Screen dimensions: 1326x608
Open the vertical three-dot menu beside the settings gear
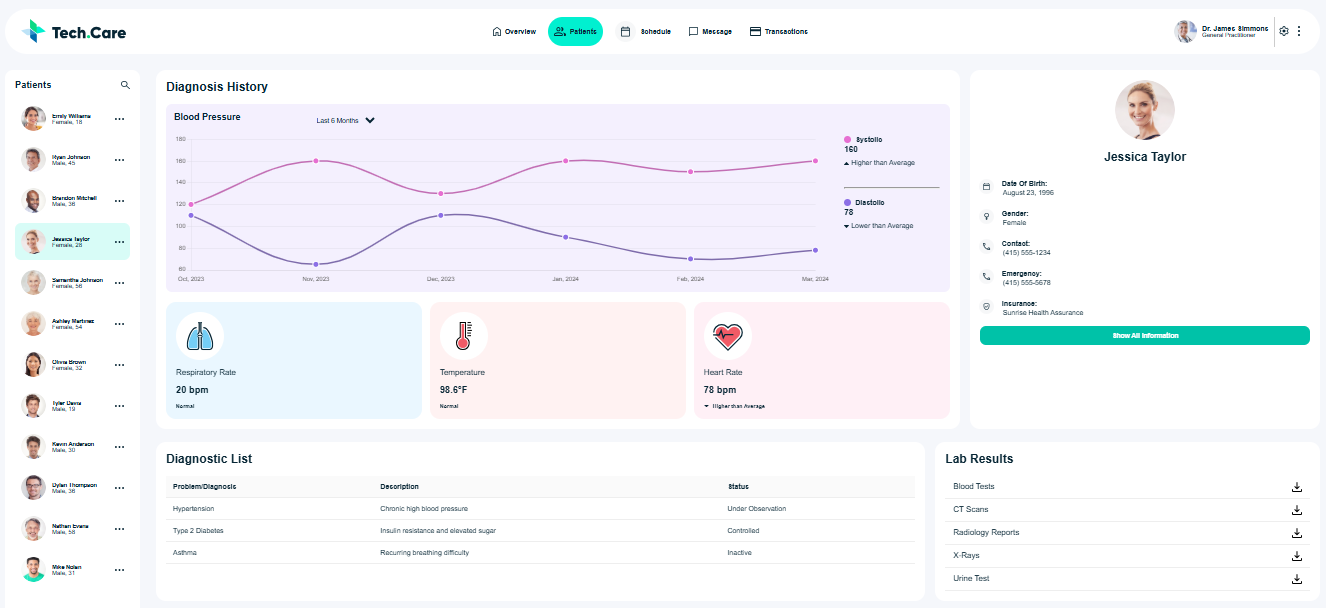tap(1299, 31)
